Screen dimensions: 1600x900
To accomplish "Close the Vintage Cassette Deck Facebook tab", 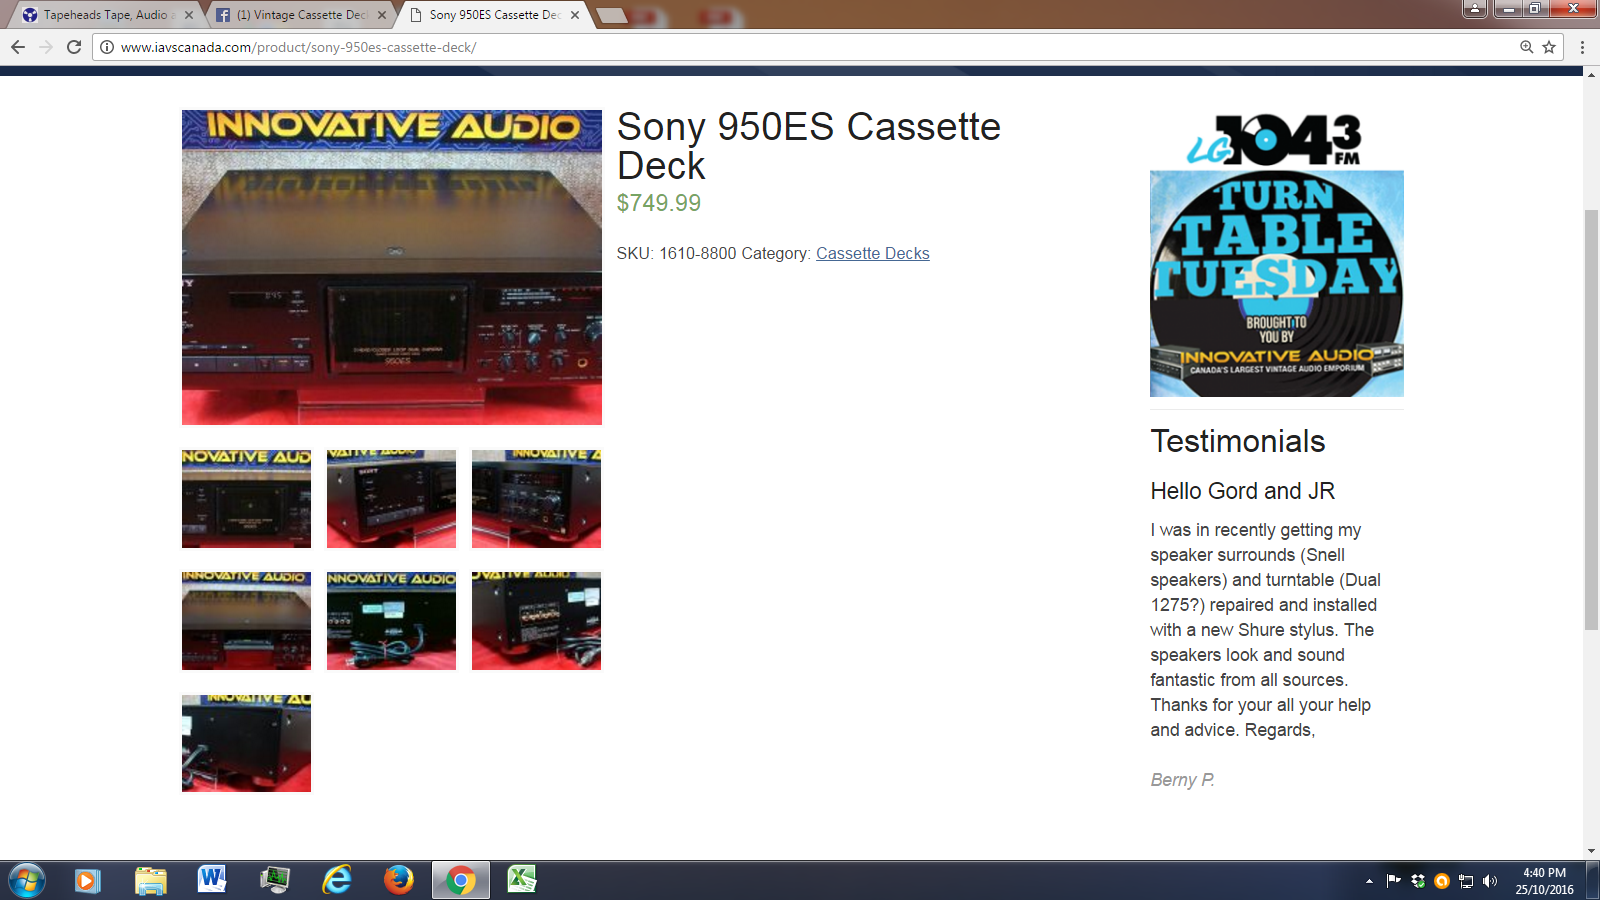I will 382,15.
